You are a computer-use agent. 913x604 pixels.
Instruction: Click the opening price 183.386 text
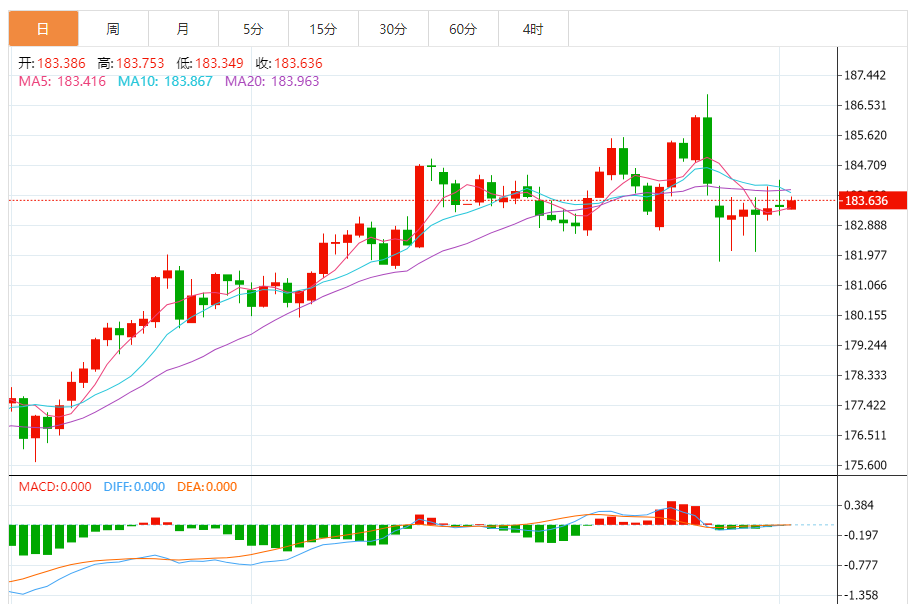tap(53, 63)
